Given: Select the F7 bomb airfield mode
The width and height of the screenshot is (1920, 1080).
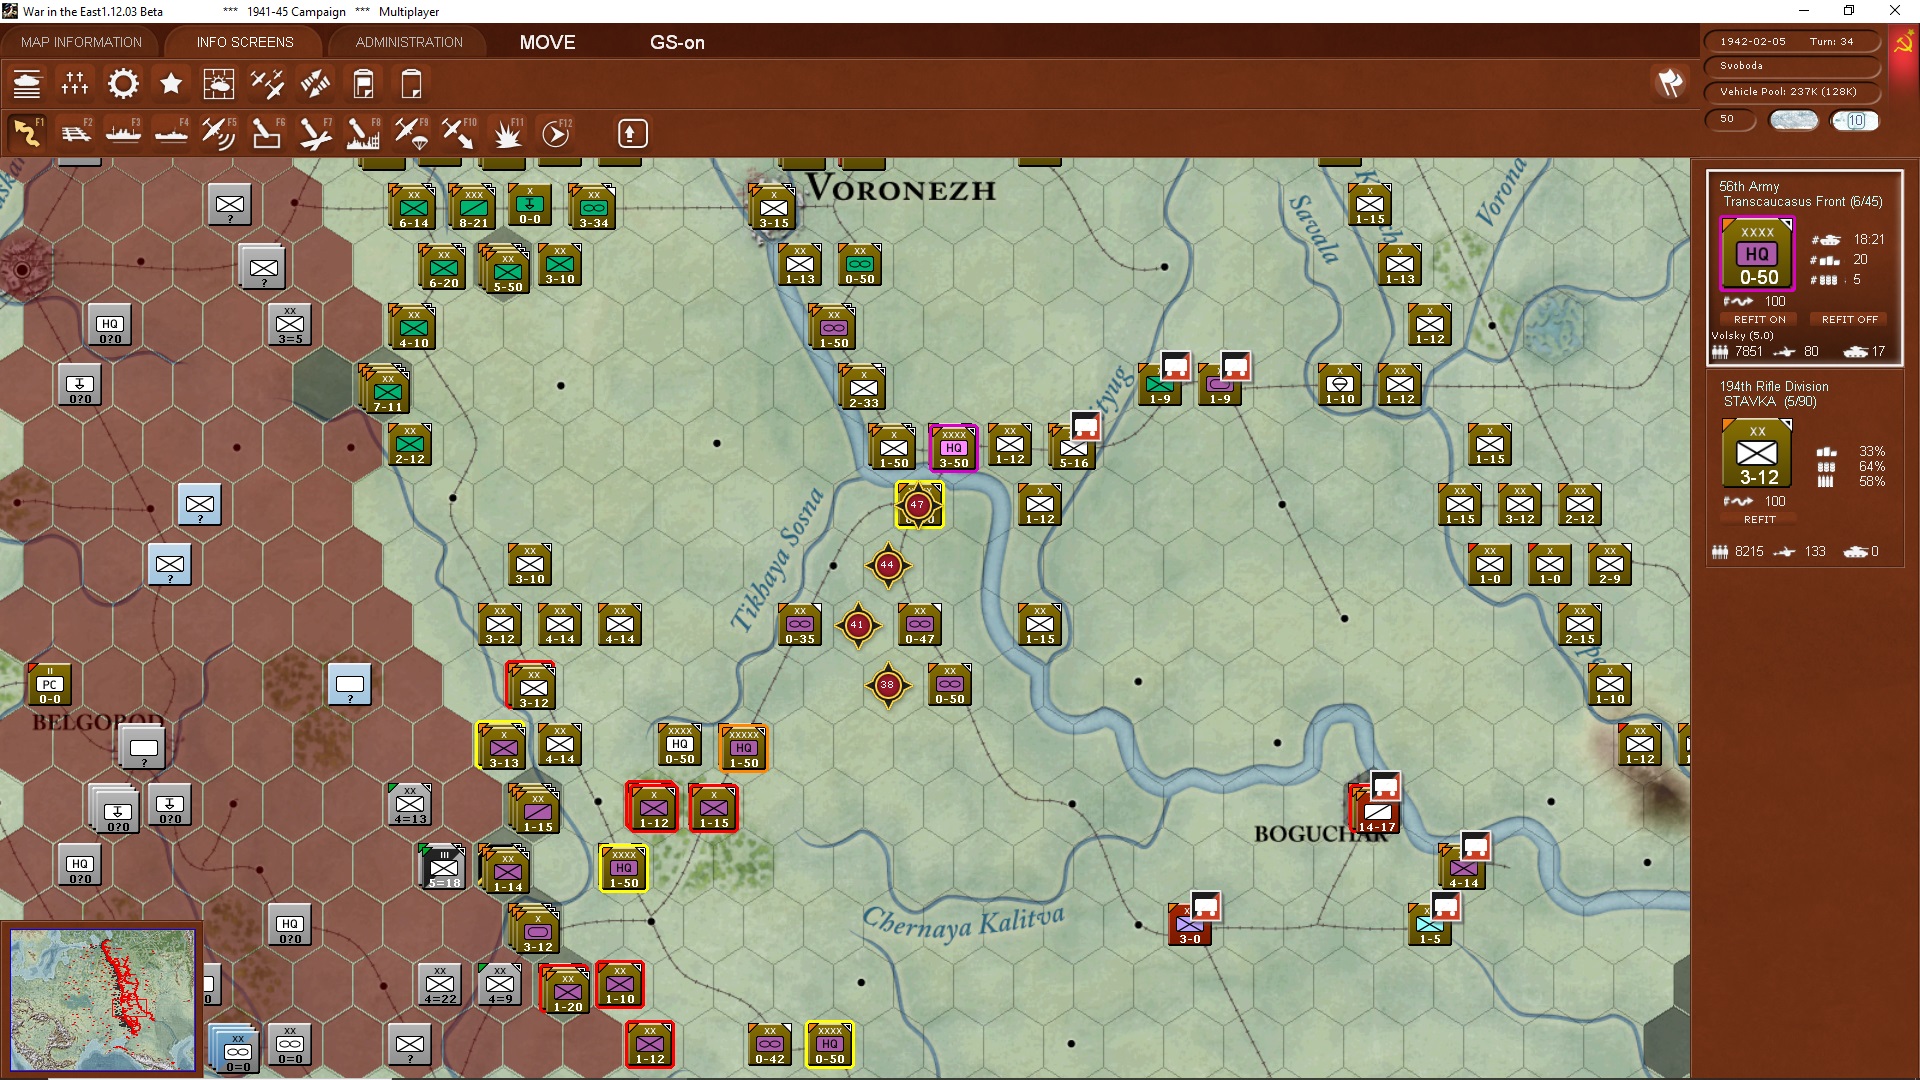Looking at the screenshot, I should point(315,133).
